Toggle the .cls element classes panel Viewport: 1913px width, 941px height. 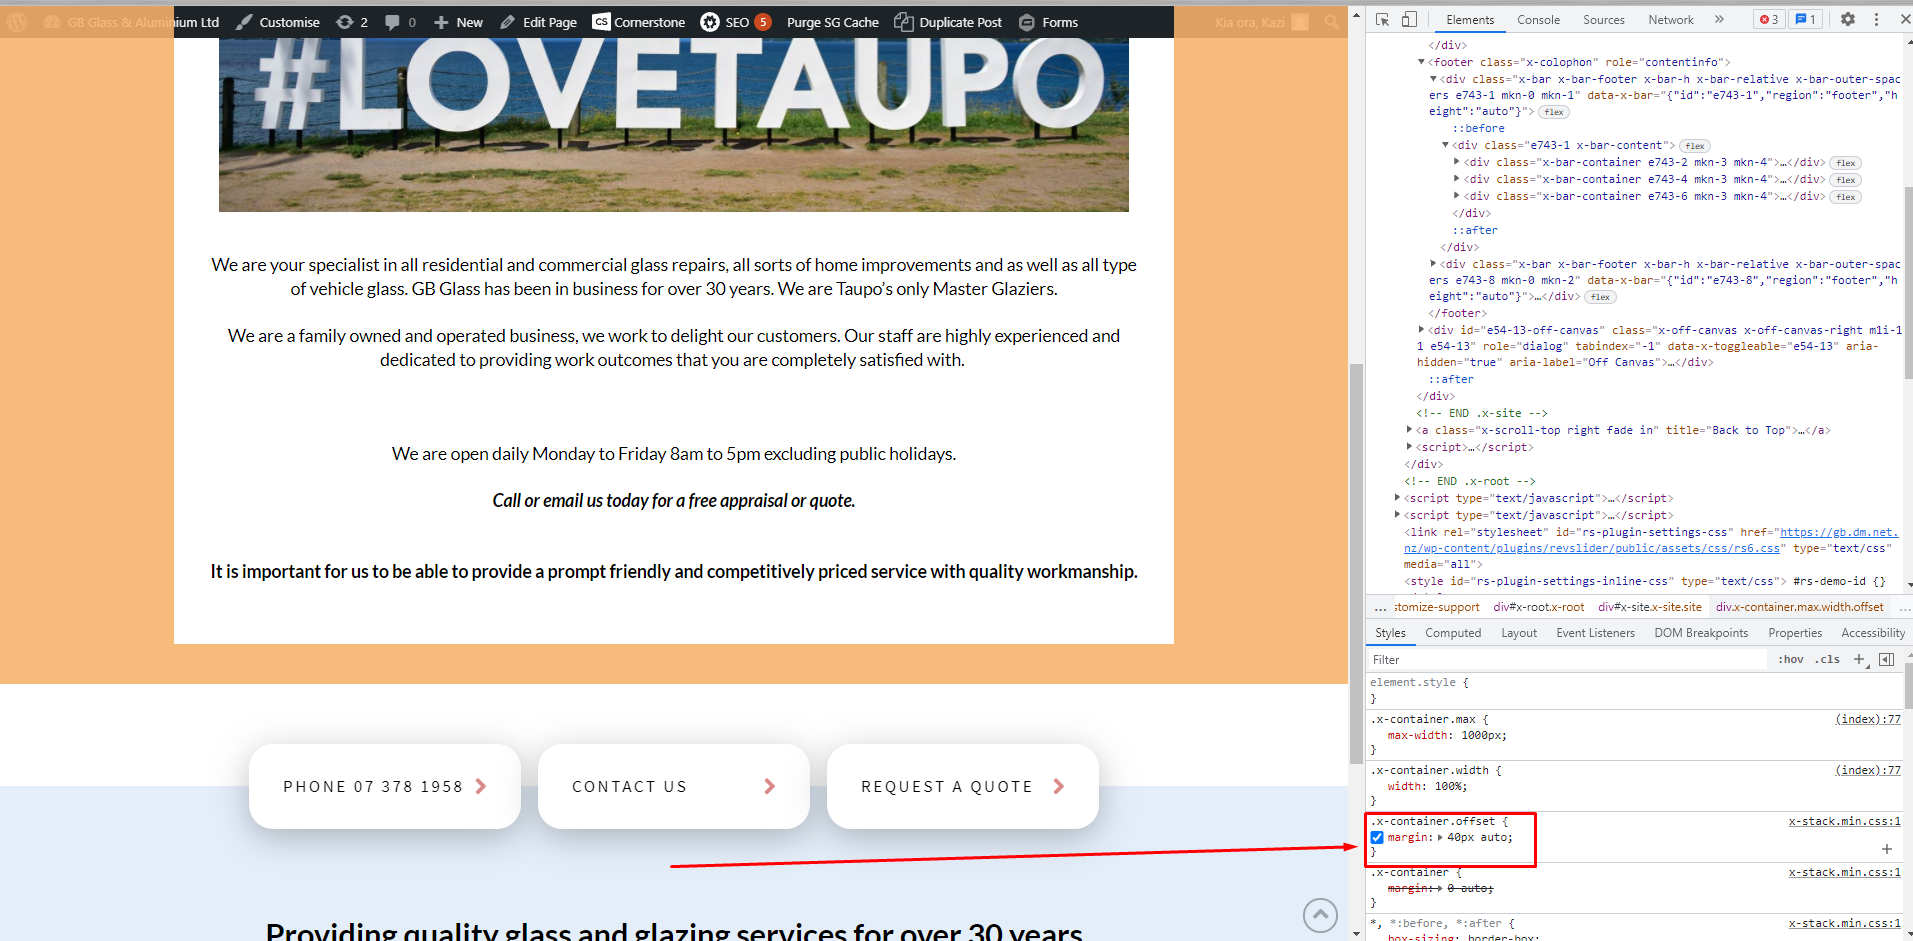(1828, 659)
